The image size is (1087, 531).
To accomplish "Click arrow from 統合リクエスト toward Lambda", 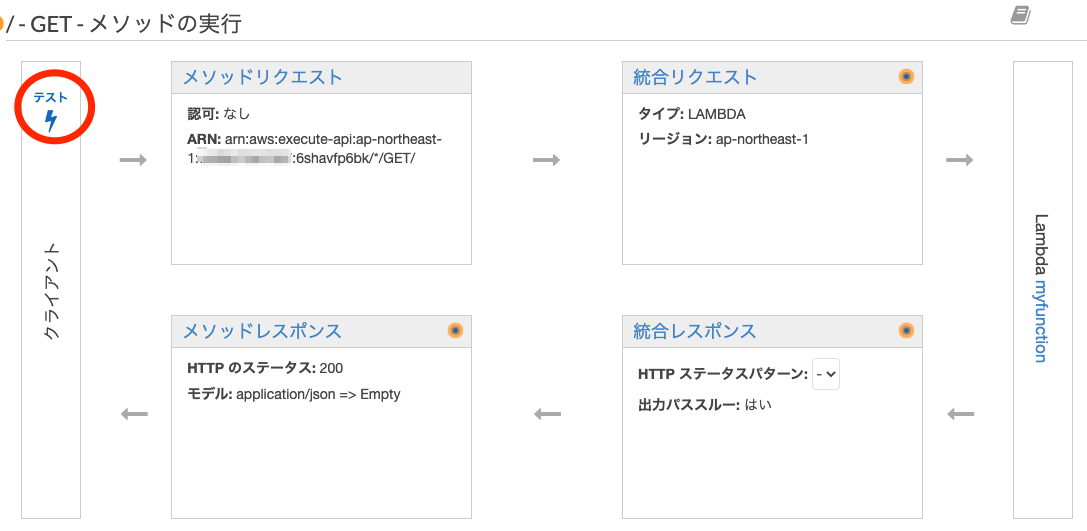I will [x=959, y=160].
